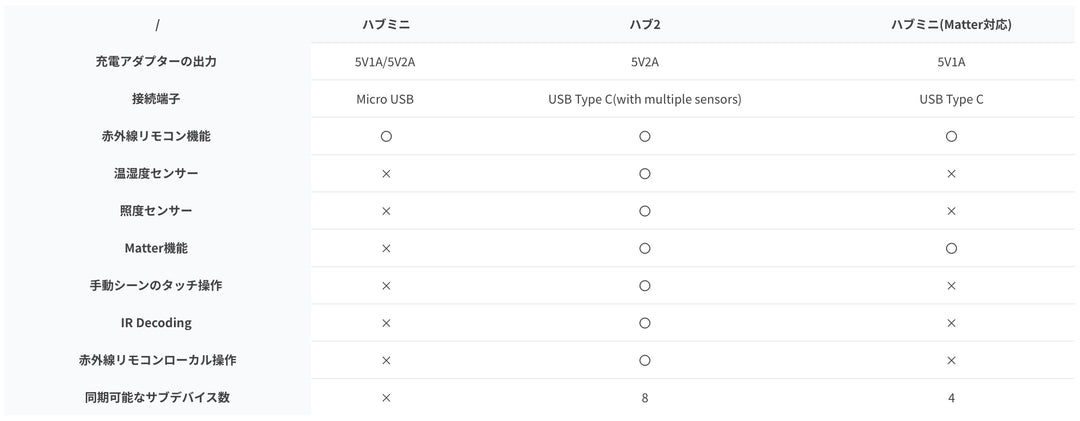Click the slash header in the first column
The image size is (1080, 421).
[157, 25]
